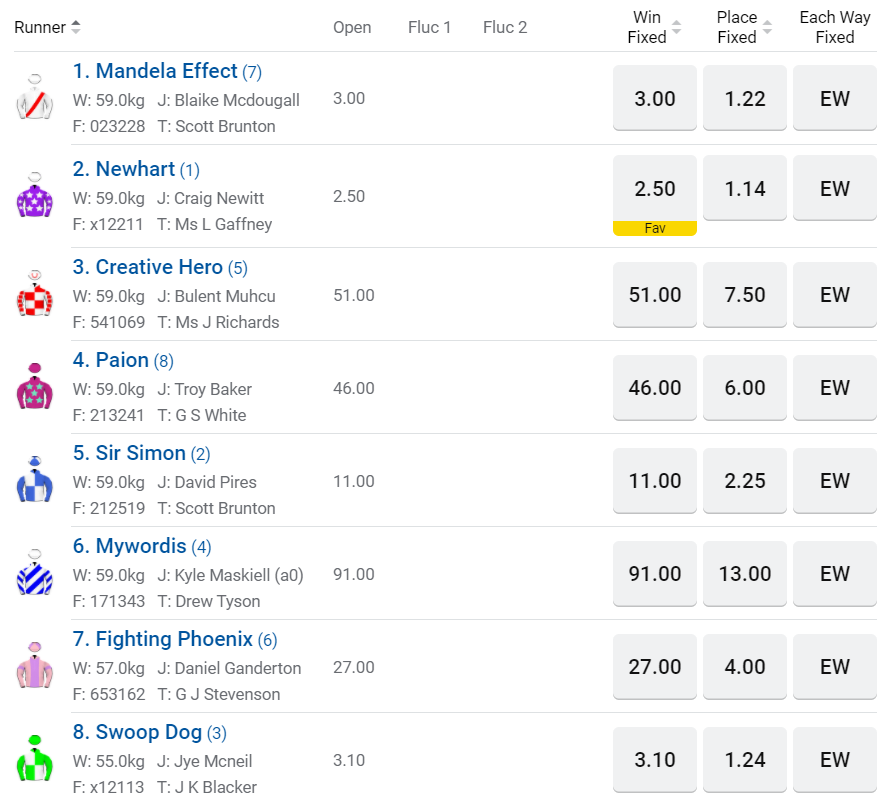Select Sir Simon win odds 11.00
This screenshot has height=801, width=890.
click(655, 481)
